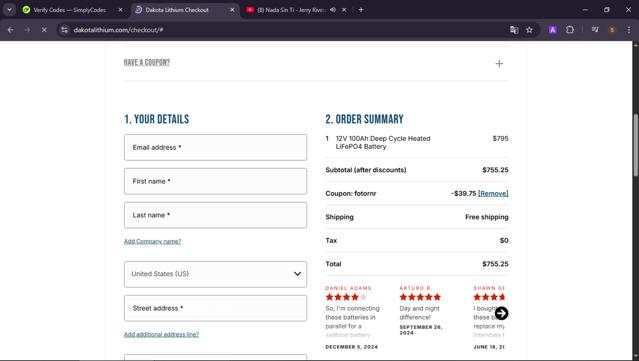The width and height of the screenshot is (639, 361).
Task: Open the media control icon
Action: [x=595, y=30]
